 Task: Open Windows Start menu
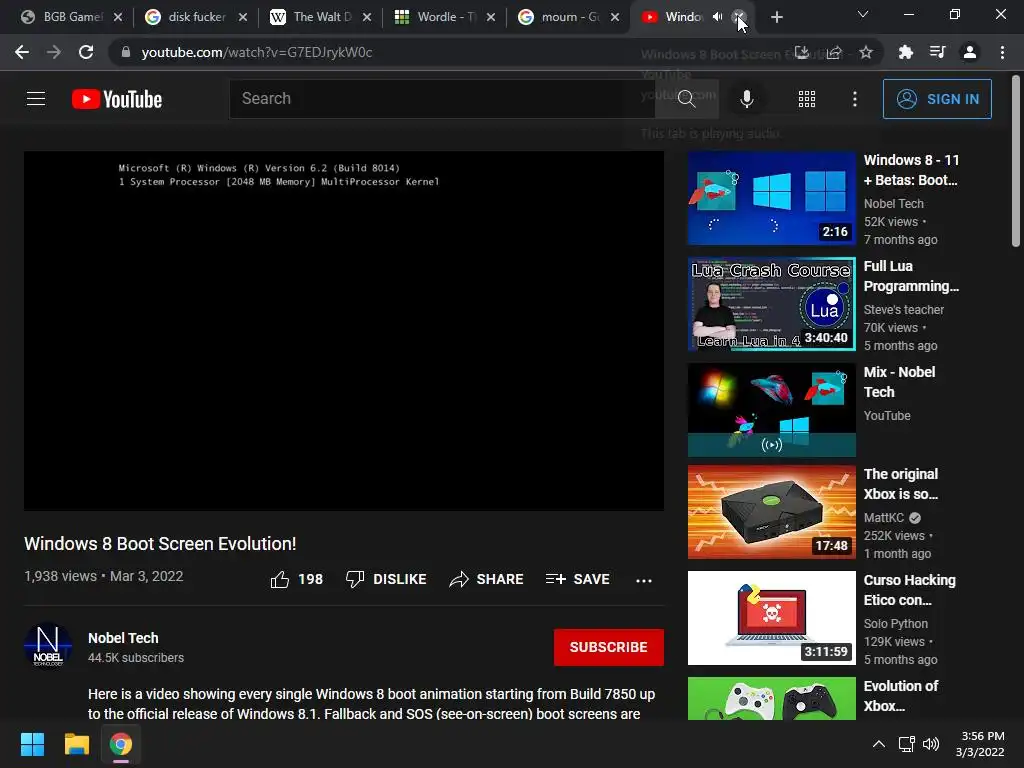pyautogui.click(x=32, y=744)
